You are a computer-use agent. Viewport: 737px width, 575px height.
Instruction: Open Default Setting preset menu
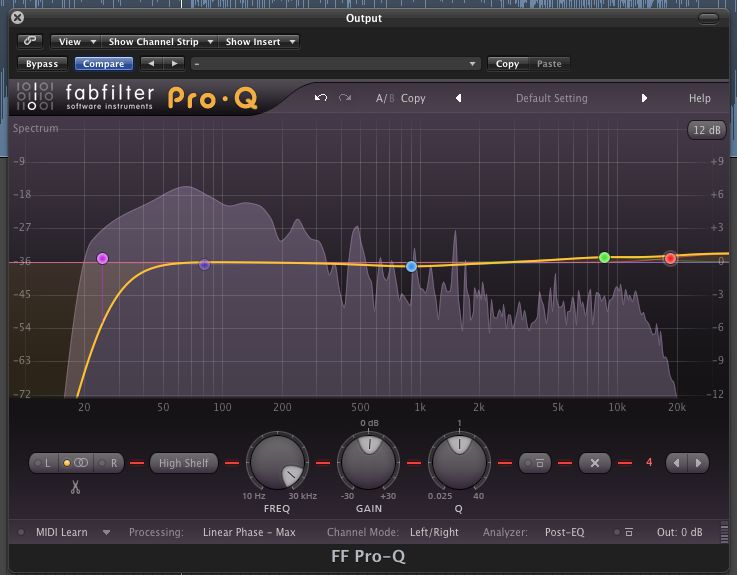pyautogui.click(x=551, y=98)
